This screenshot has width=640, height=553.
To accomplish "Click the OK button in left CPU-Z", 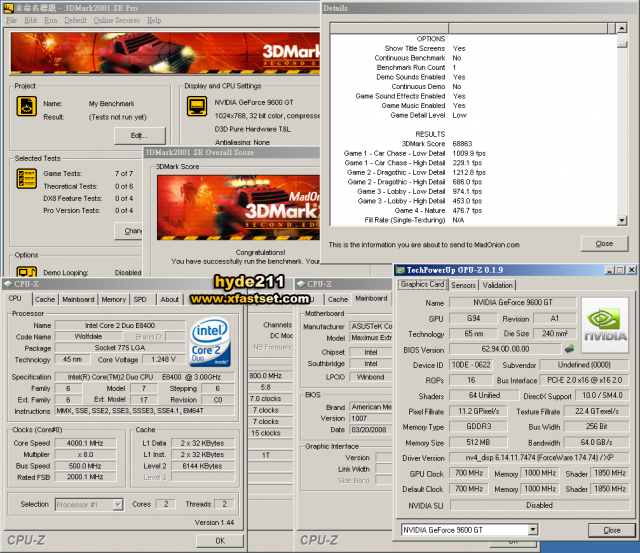I will click(x=220, y=541).
